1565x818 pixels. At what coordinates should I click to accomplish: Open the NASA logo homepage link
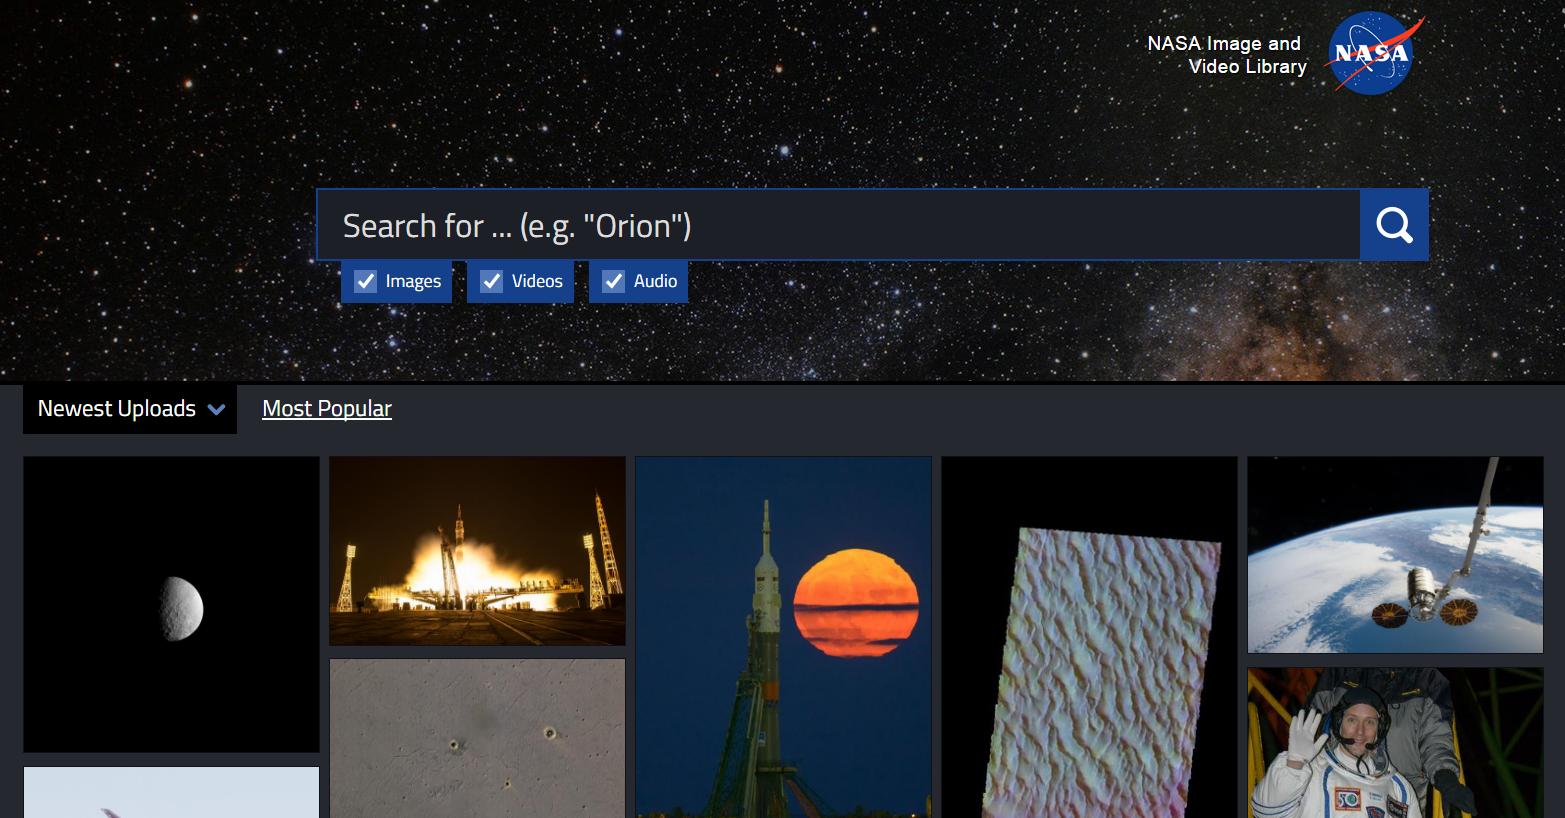(1371, 54)
